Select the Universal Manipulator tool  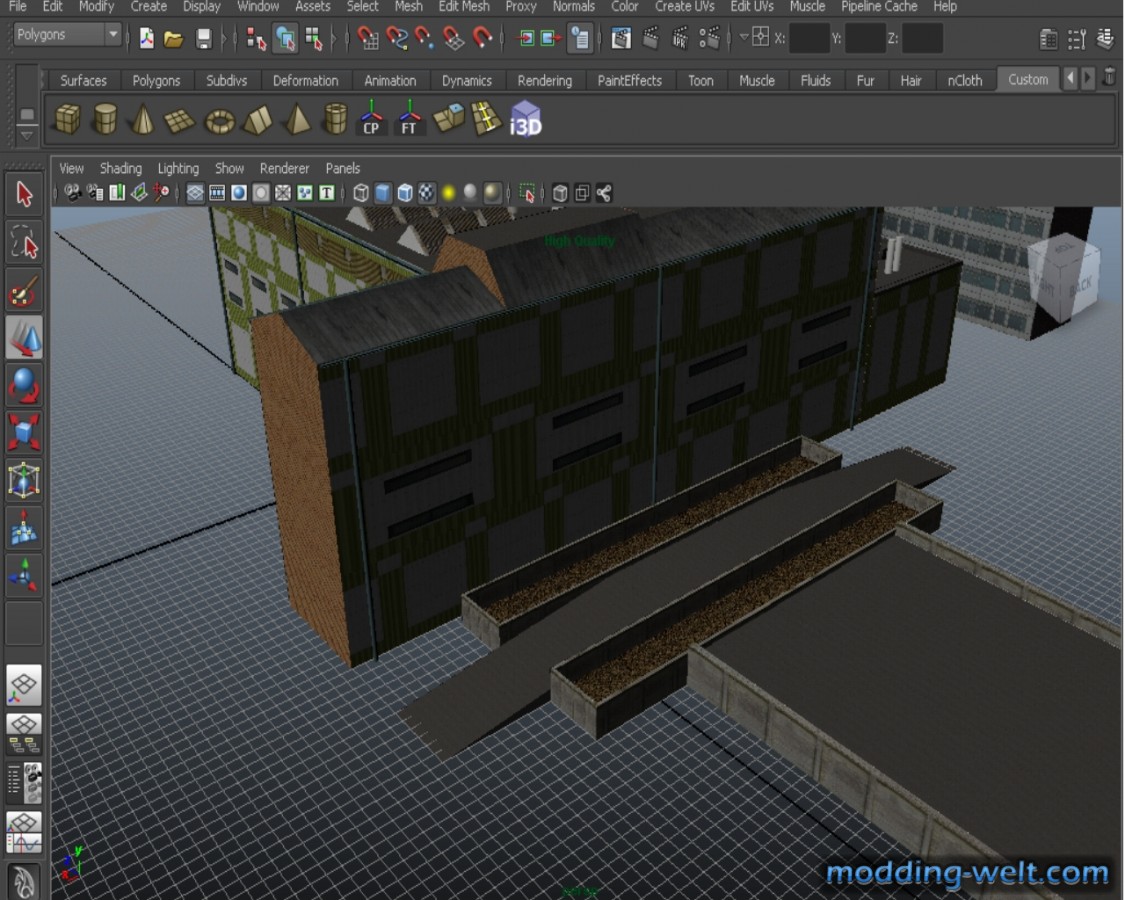pos(24,480)
